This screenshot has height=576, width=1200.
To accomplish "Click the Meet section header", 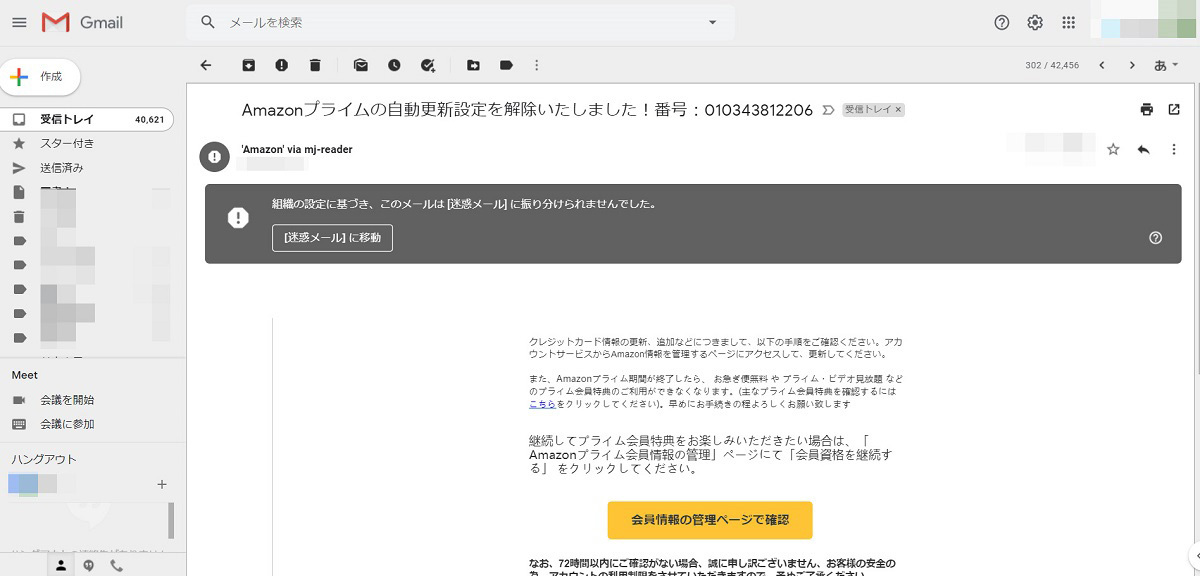I will click(25, 375).
